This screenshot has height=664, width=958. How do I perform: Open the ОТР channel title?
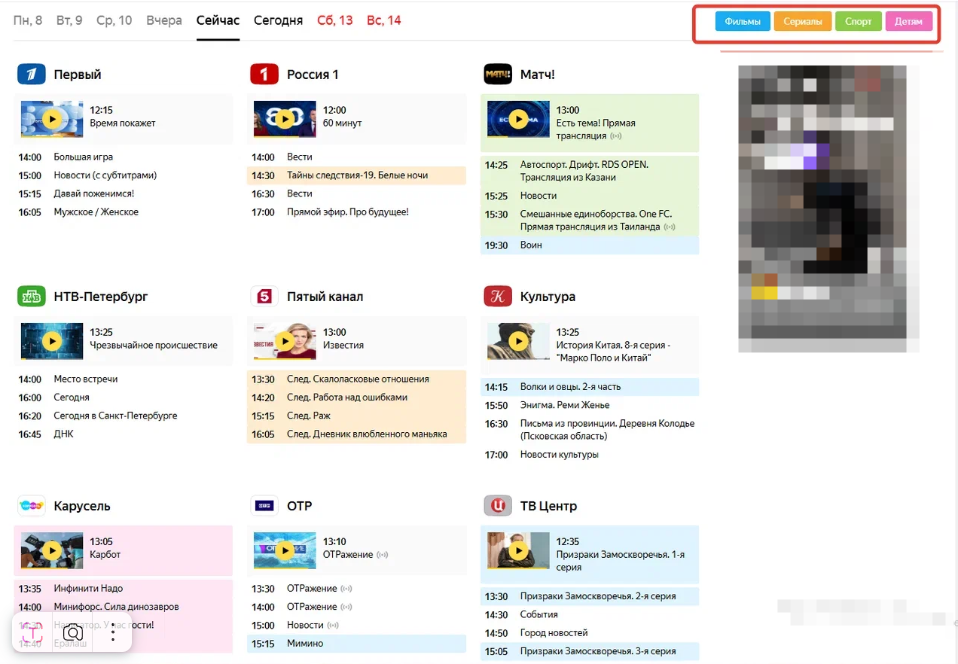[x=299, y=506]
